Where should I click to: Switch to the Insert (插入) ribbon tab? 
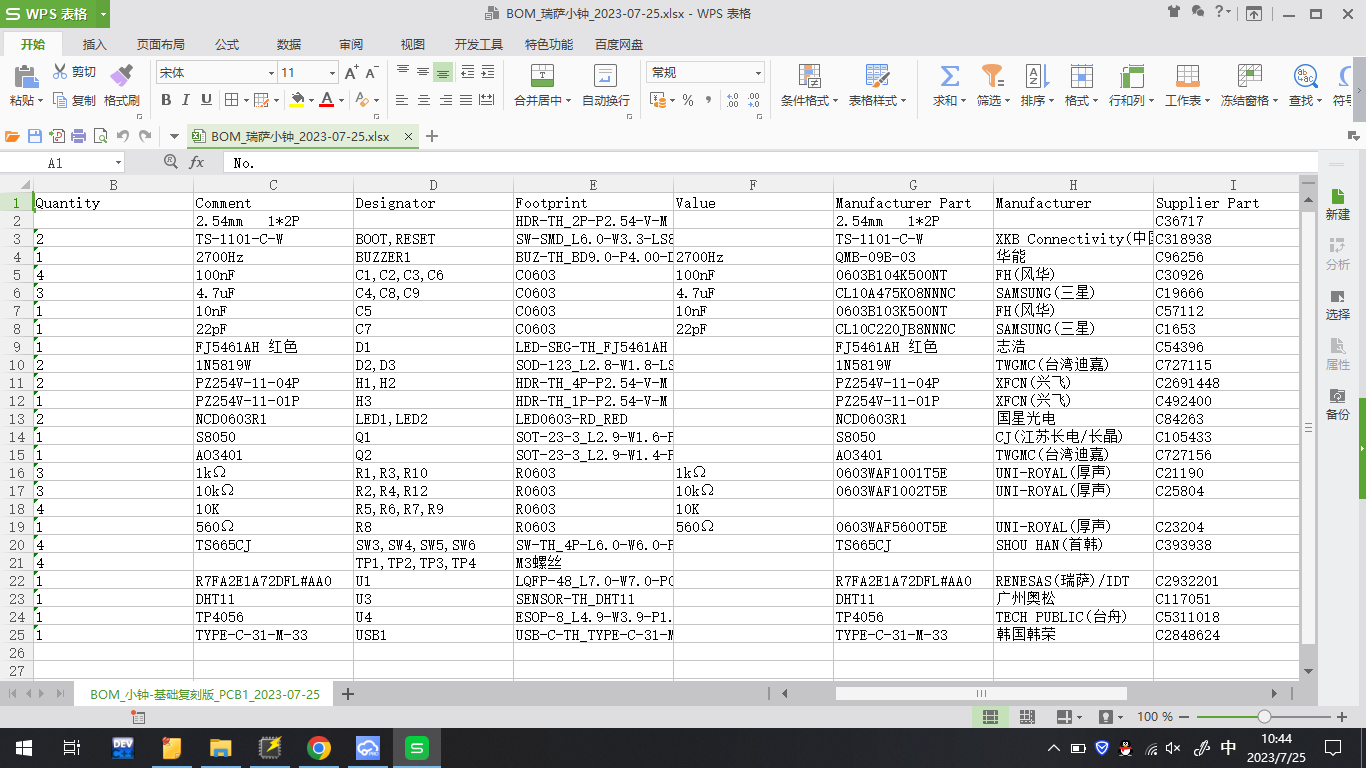(94, 45)
